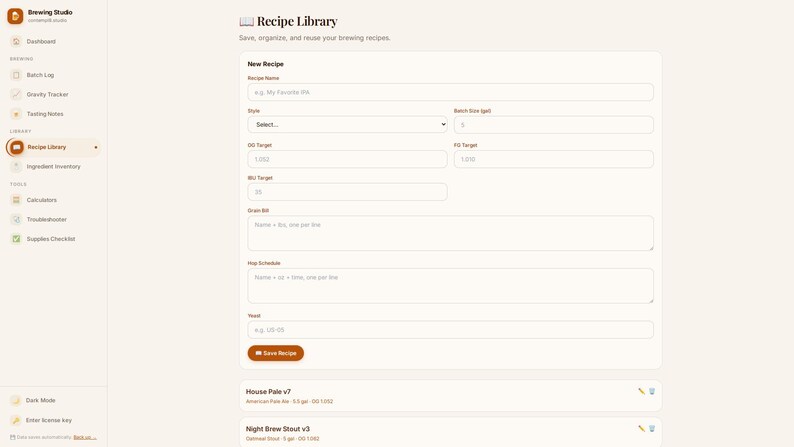Select Recipe Library in sidebar
The height and width of the screenshot is (447, 794).
tap(53, 147)
